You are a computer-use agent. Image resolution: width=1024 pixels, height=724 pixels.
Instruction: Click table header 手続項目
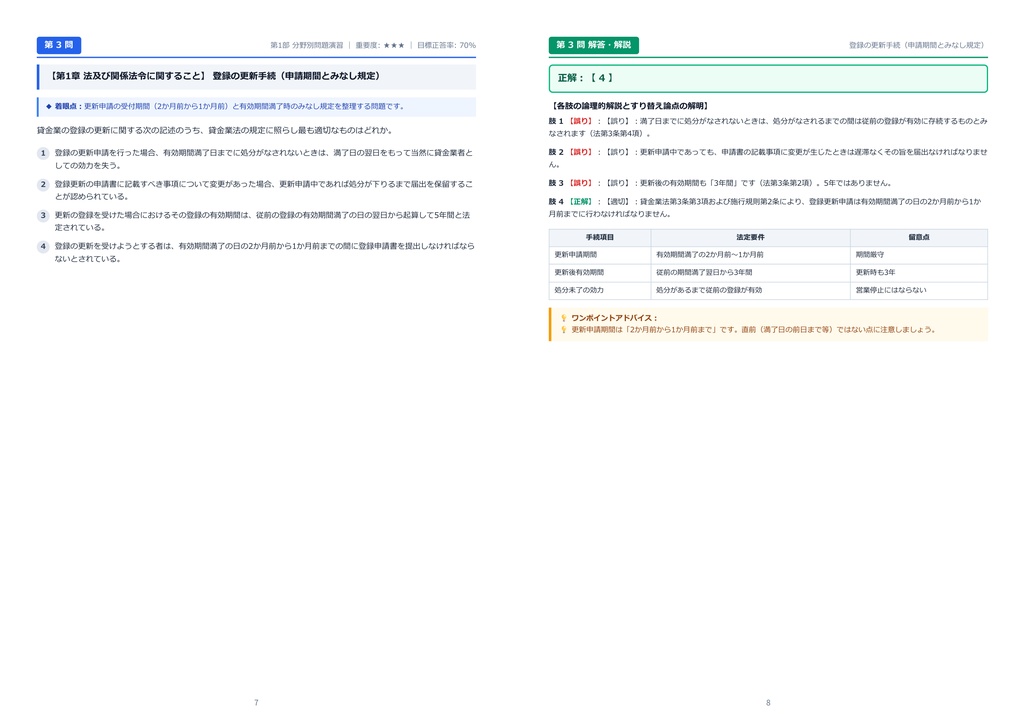[x=600, y=238]
